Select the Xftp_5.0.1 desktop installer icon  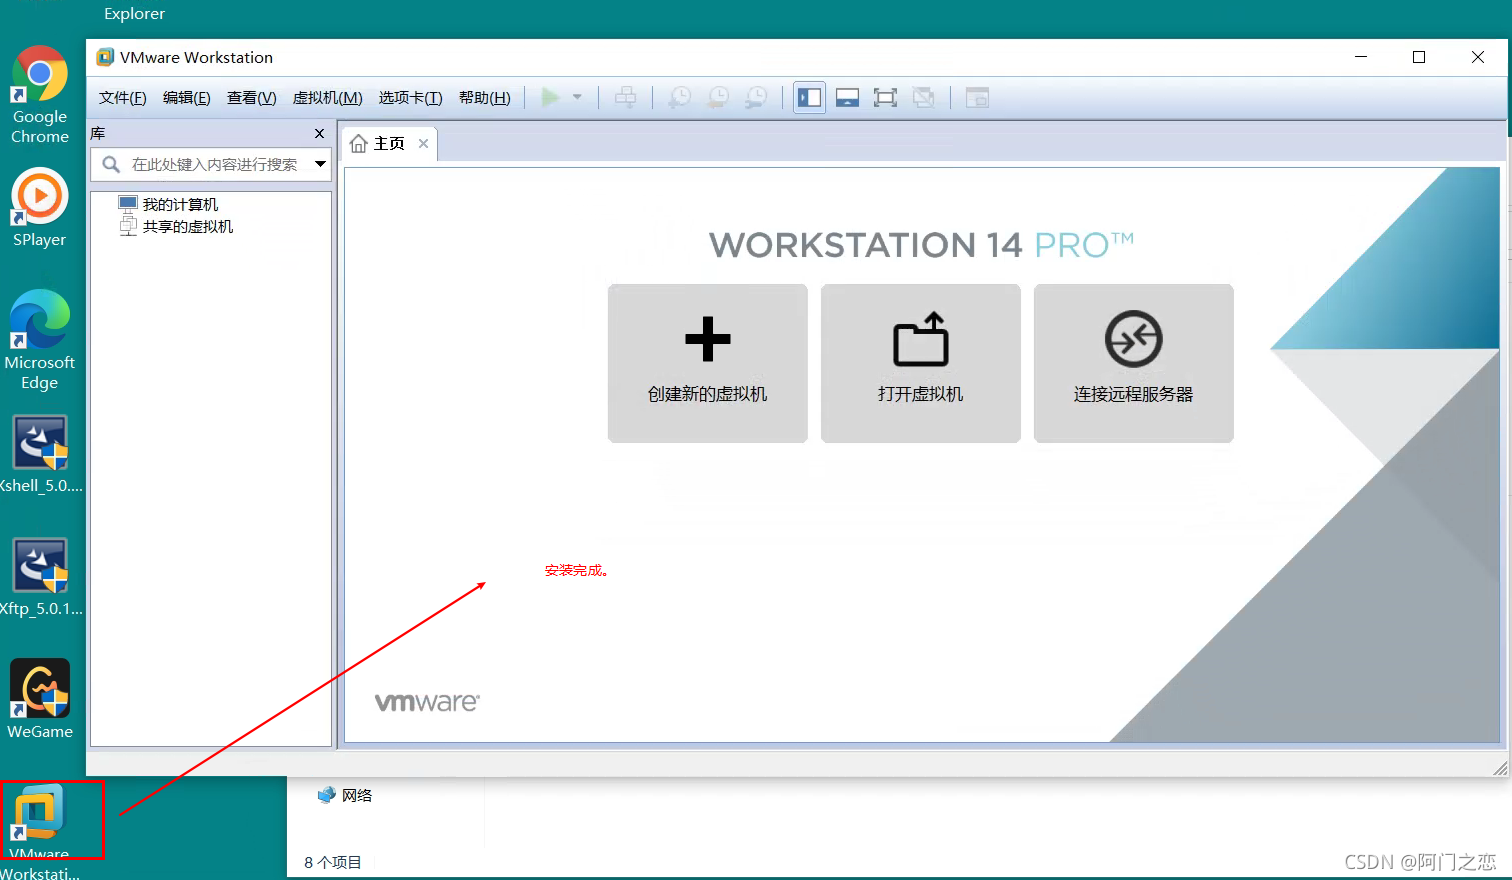coord(40,578)
